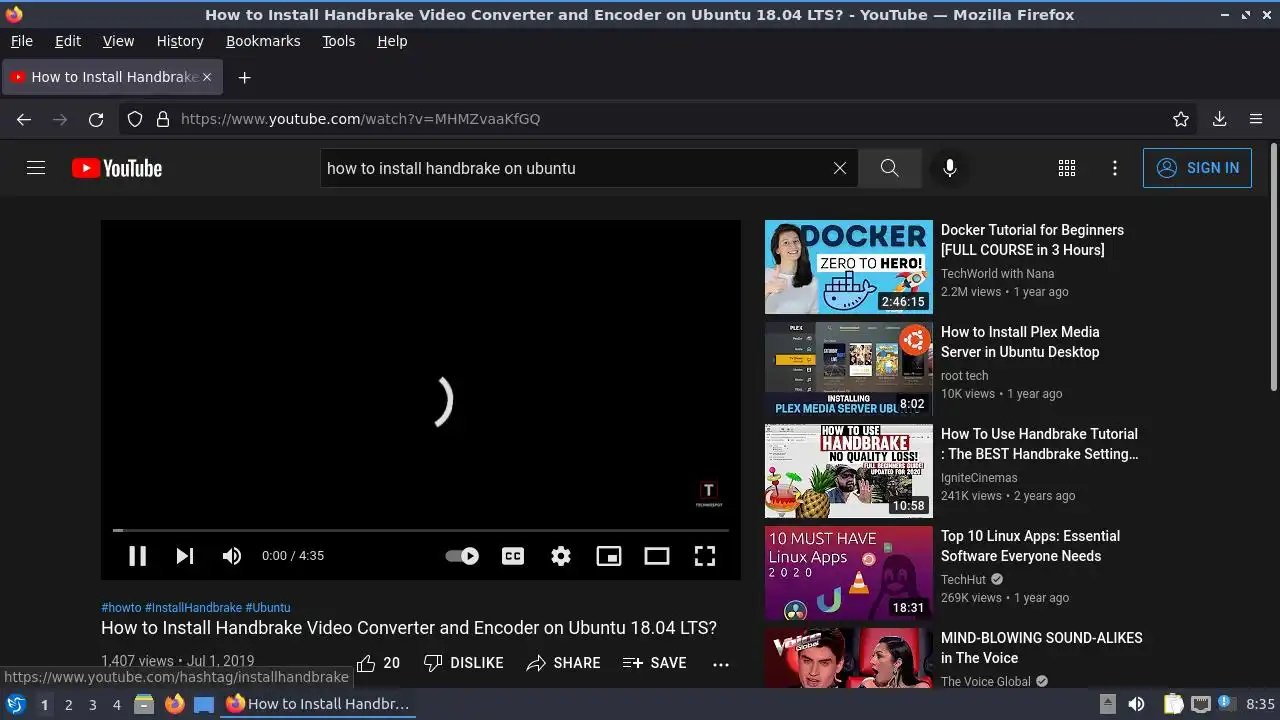Close the Handbrake YouTube tab
The width and height of the screenshot is (1280, 720).
(x=207, y=77)
